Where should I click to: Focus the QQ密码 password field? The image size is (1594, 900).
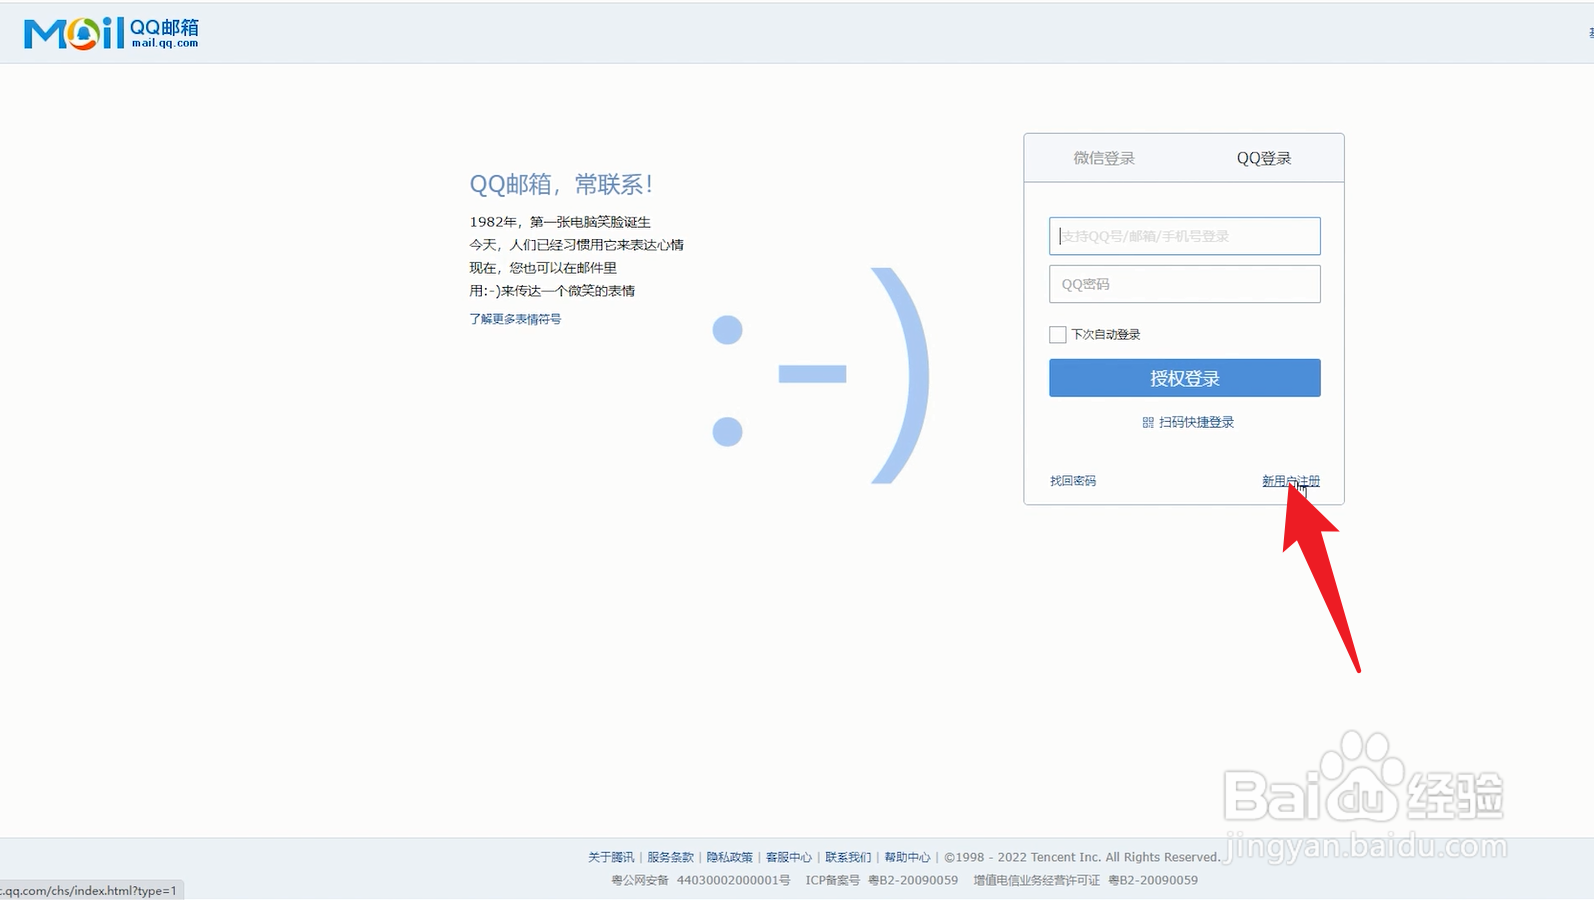click(x=1184, y=284)
